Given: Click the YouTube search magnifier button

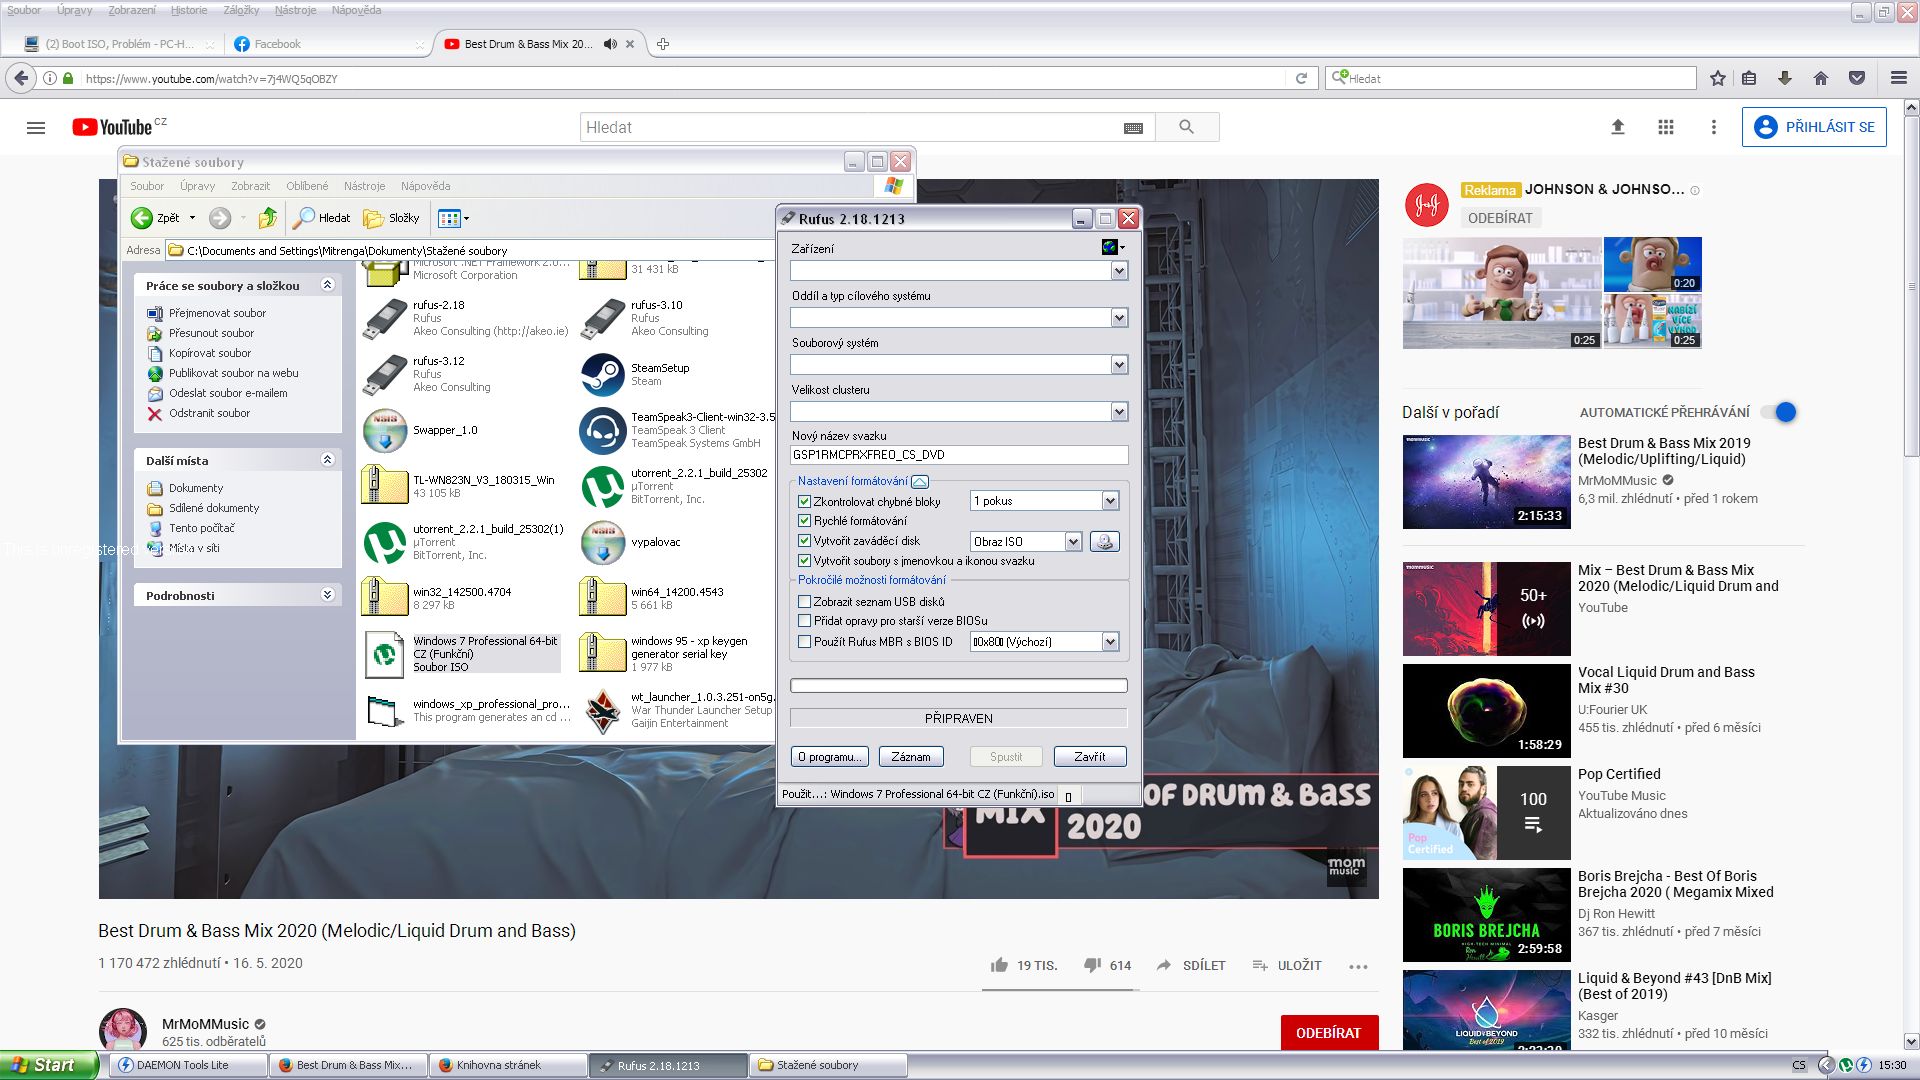Looking at the screenshot, I should (1186, 127).
